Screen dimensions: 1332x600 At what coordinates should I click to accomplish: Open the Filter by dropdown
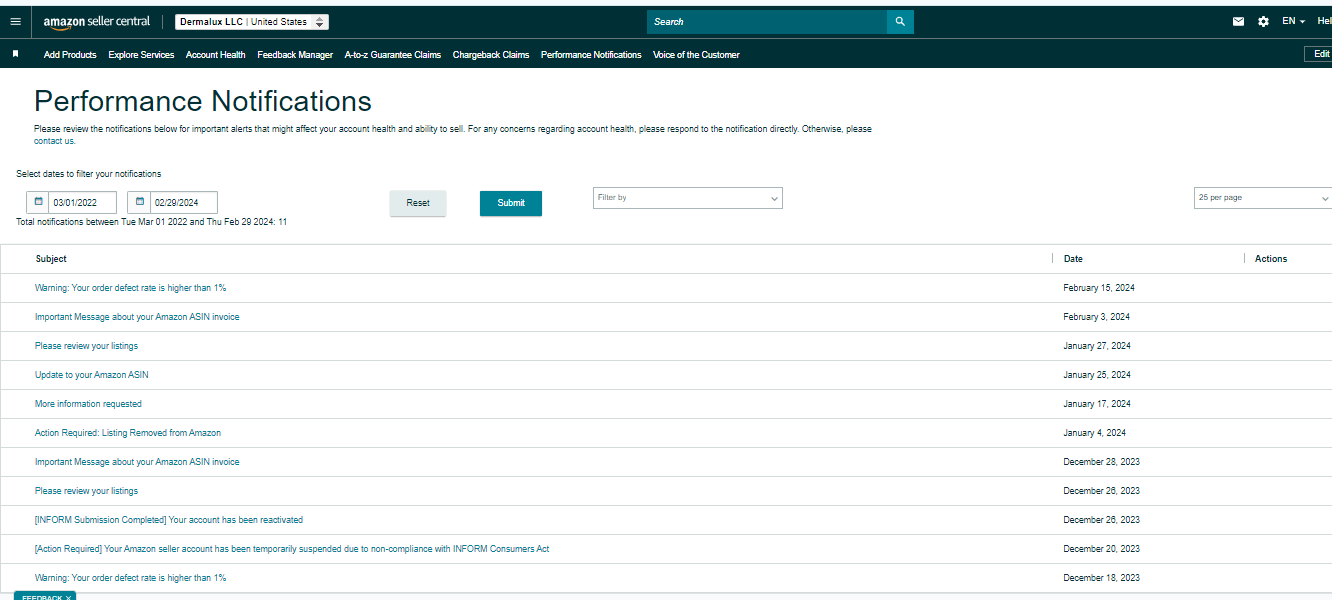pyautogui.click(x=688, y=198)
